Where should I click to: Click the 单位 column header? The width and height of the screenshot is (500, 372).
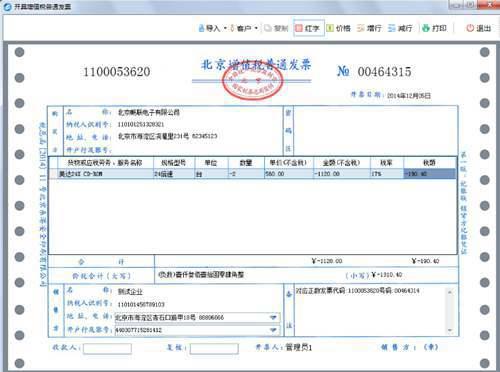pyautogui.click(x=211, y=163)
